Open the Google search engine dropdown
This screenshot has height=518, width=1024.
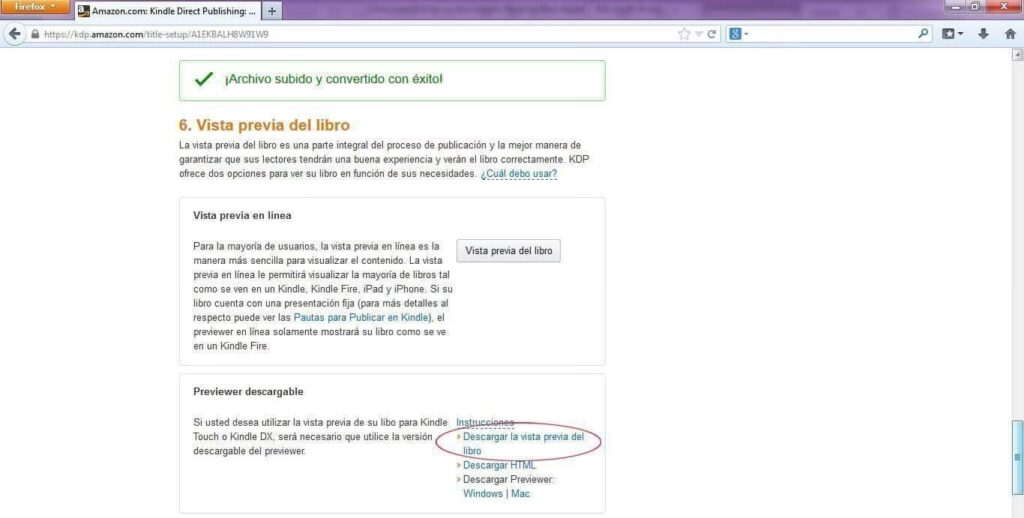(x=739, y=33)
